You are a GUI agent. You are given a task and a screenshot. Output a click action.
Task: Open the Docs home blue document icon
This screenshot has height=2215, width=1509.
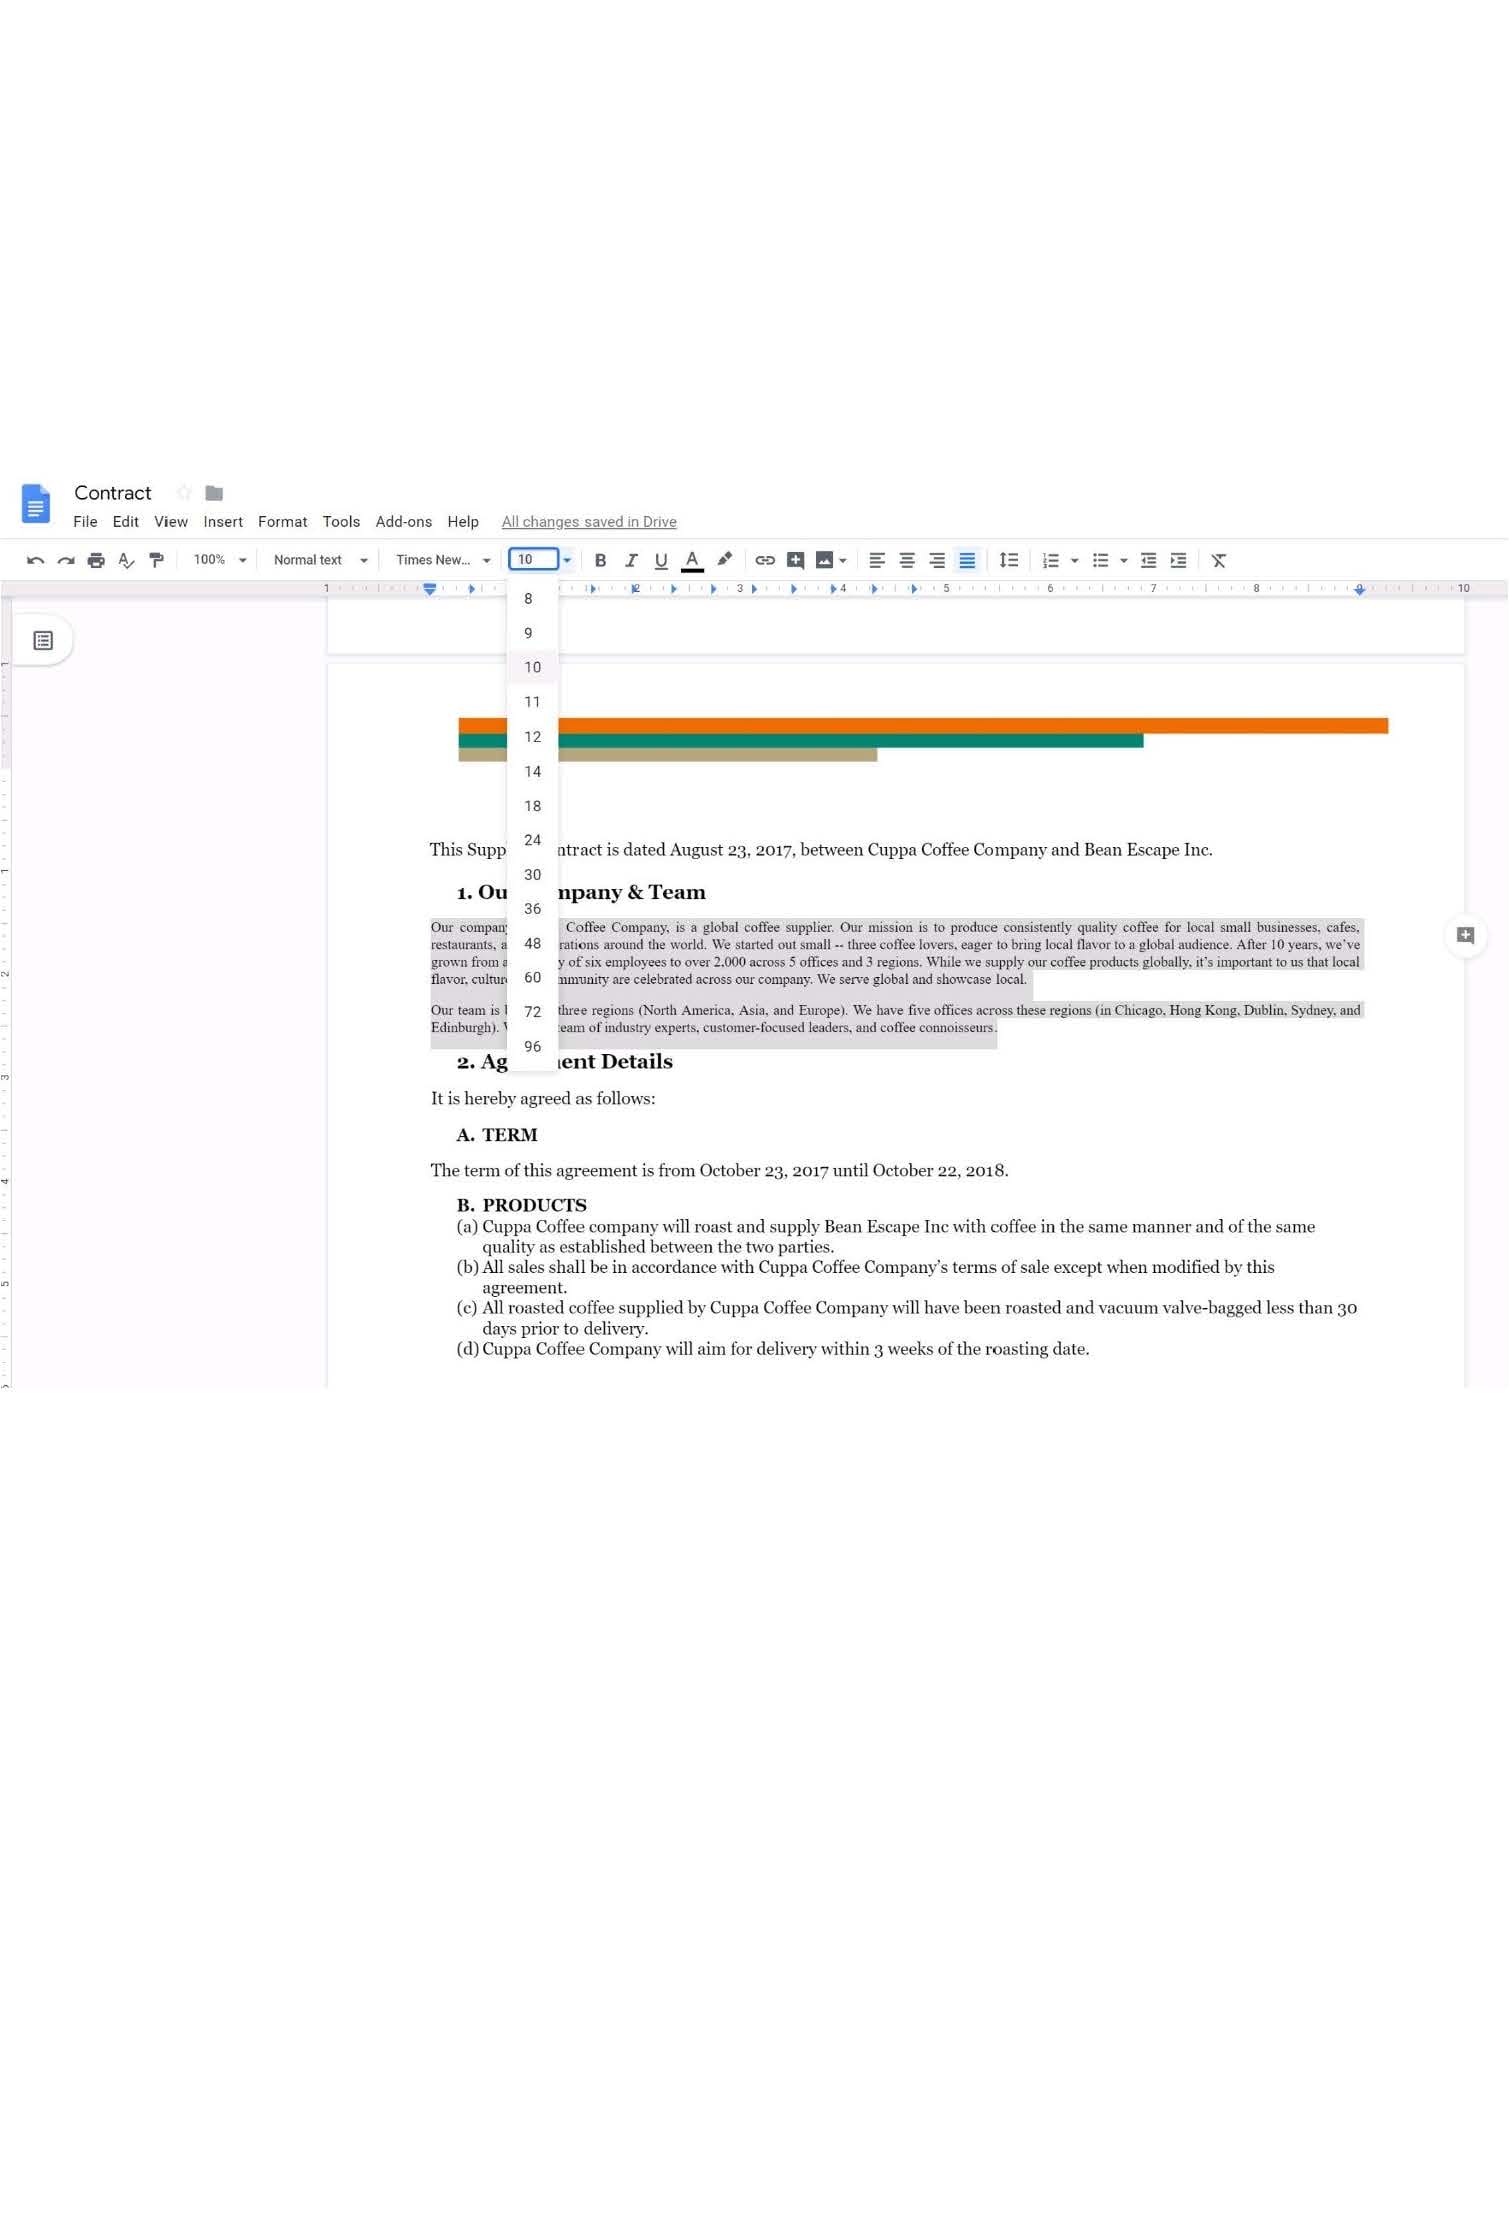click(36, 503)
